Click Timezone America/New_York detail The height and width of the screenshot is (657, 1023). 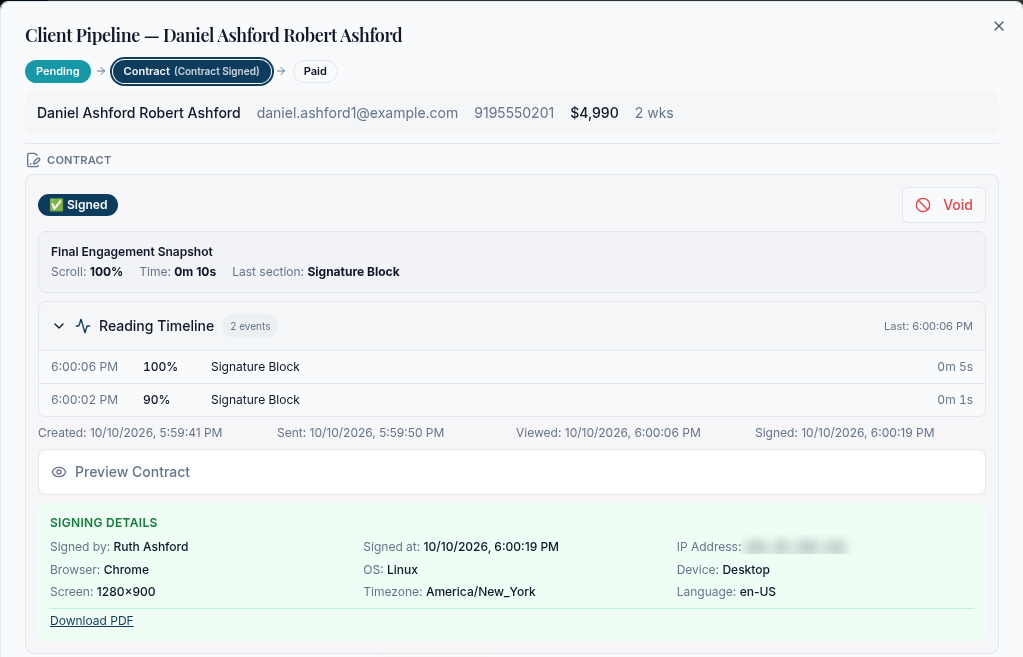coord(450,592)
